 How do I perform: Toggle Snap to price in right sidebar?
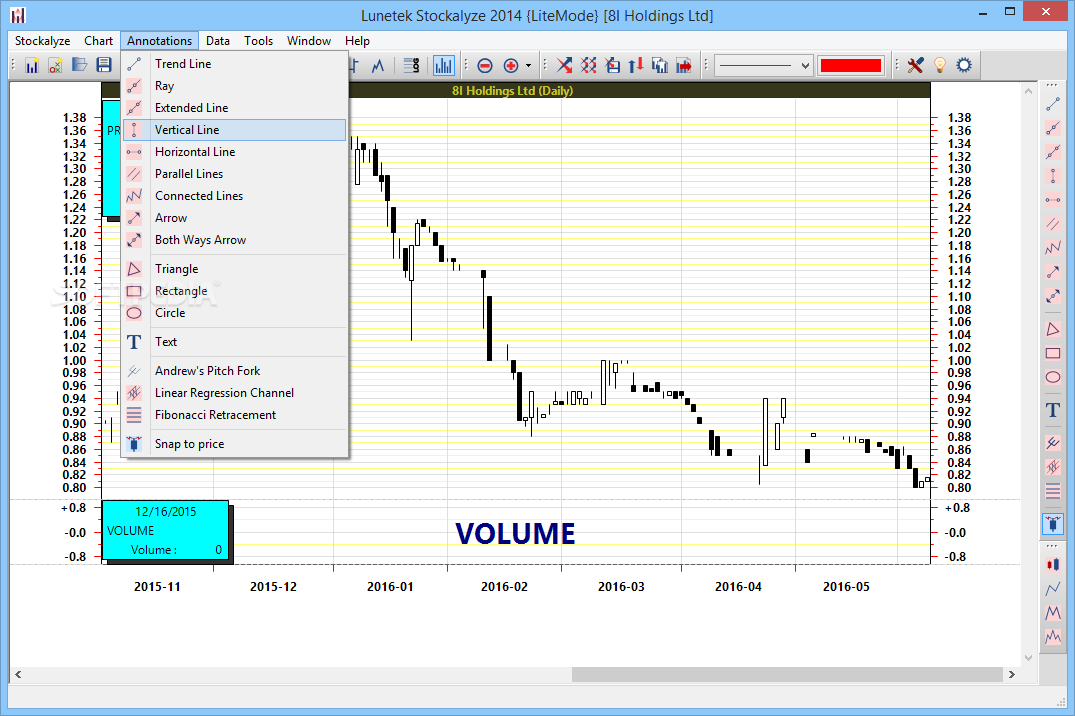coord(1052,524)
